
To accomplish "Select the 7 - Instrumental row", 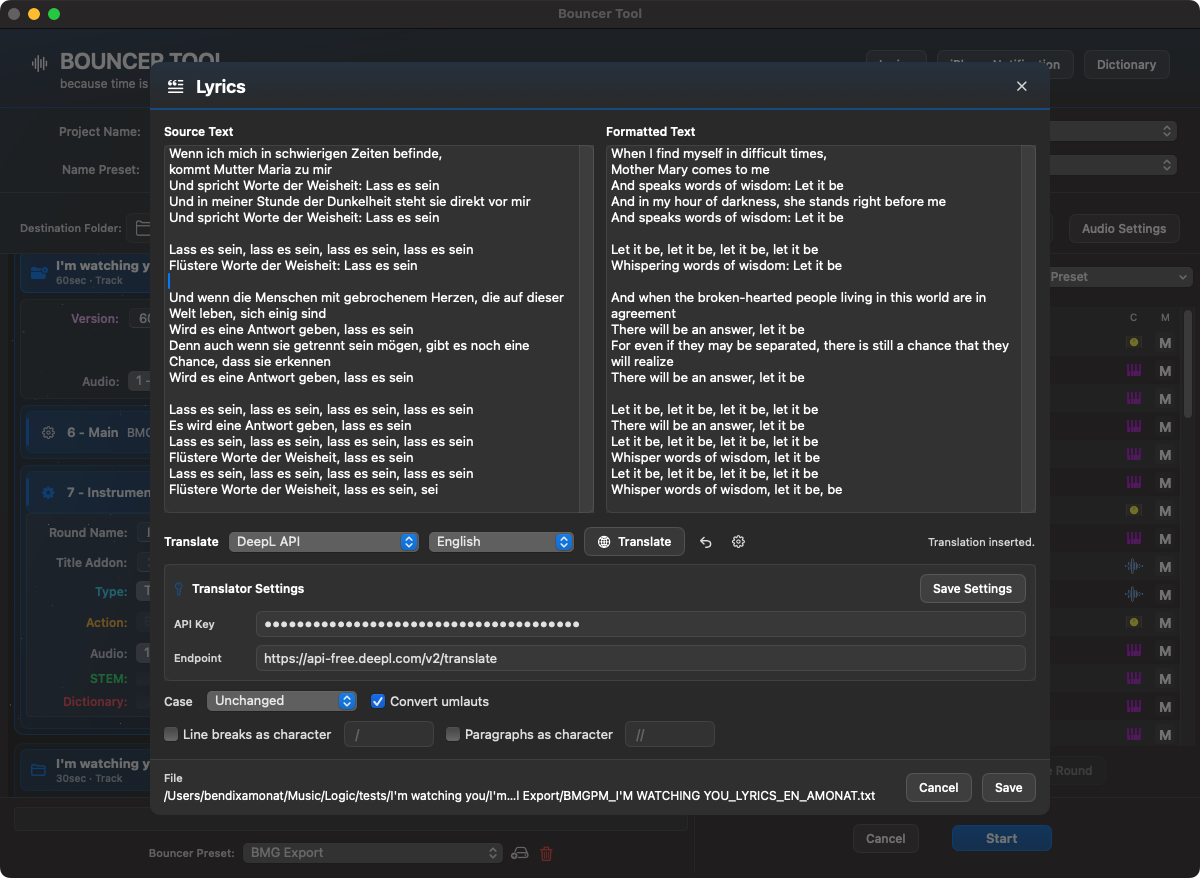I will pos(88,493).
